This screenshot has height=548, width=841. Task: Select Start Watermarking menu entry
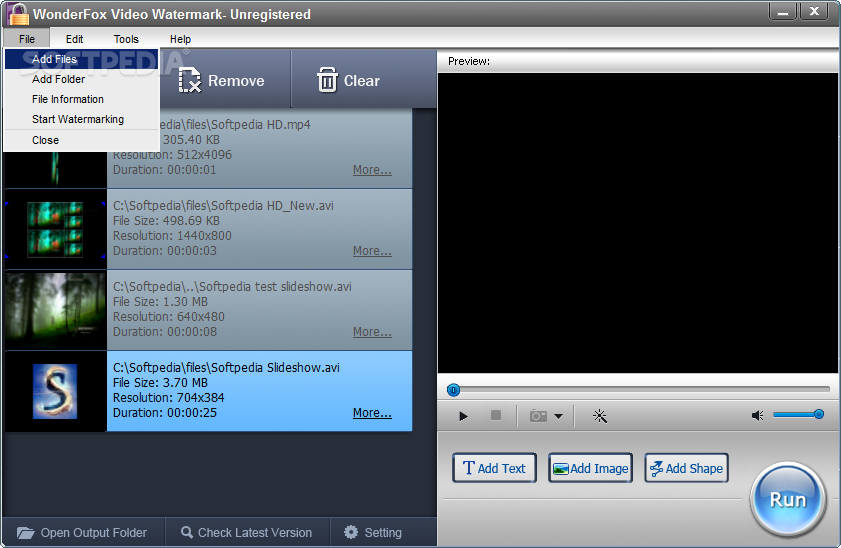tap(82, 119)
